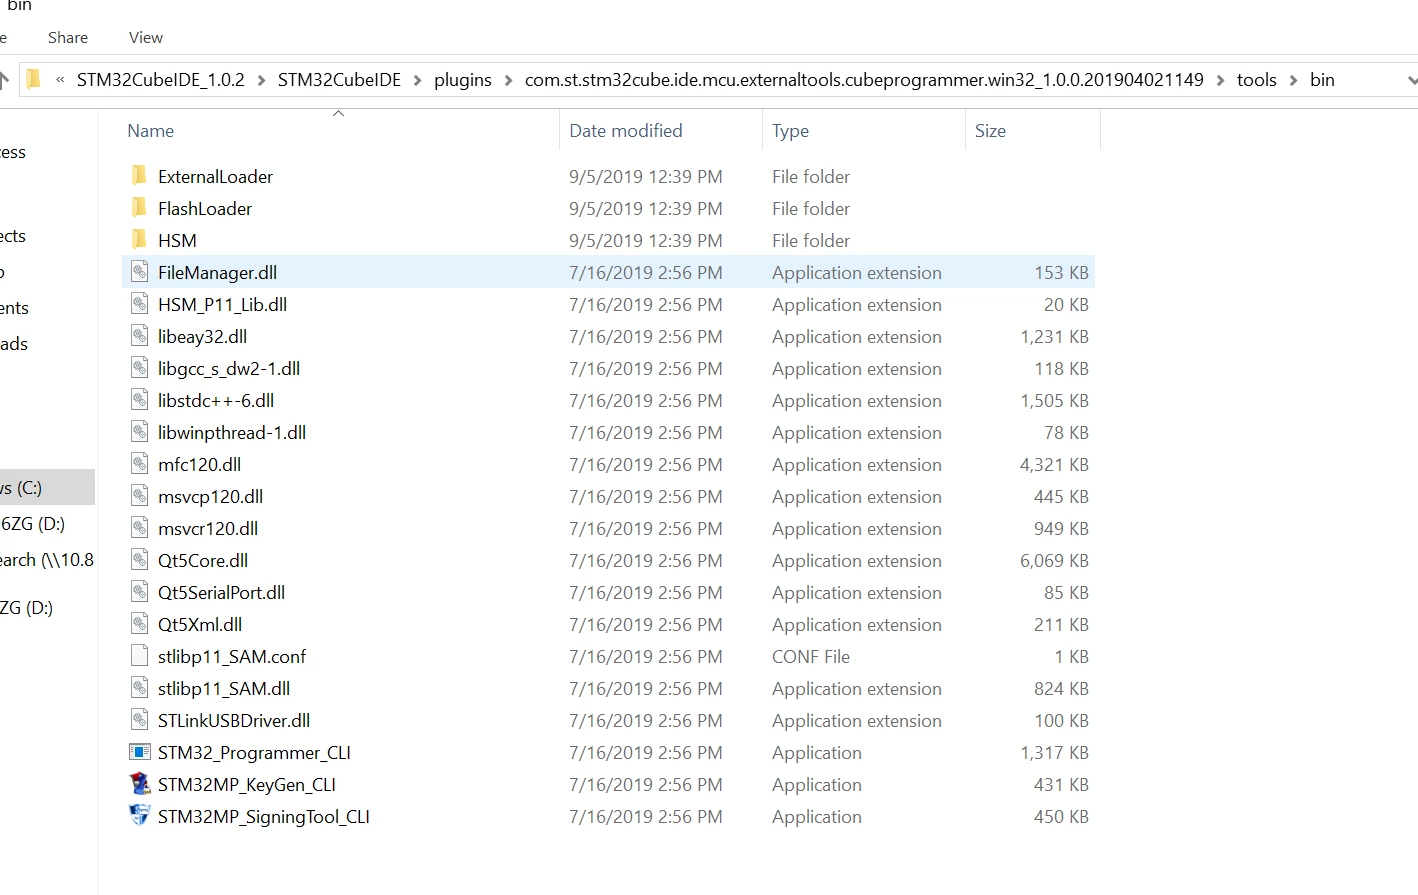1418x895 pixels.
Task: Select the HSM_P11_Lib.dll file name
Action: click(x=222, y=304)
